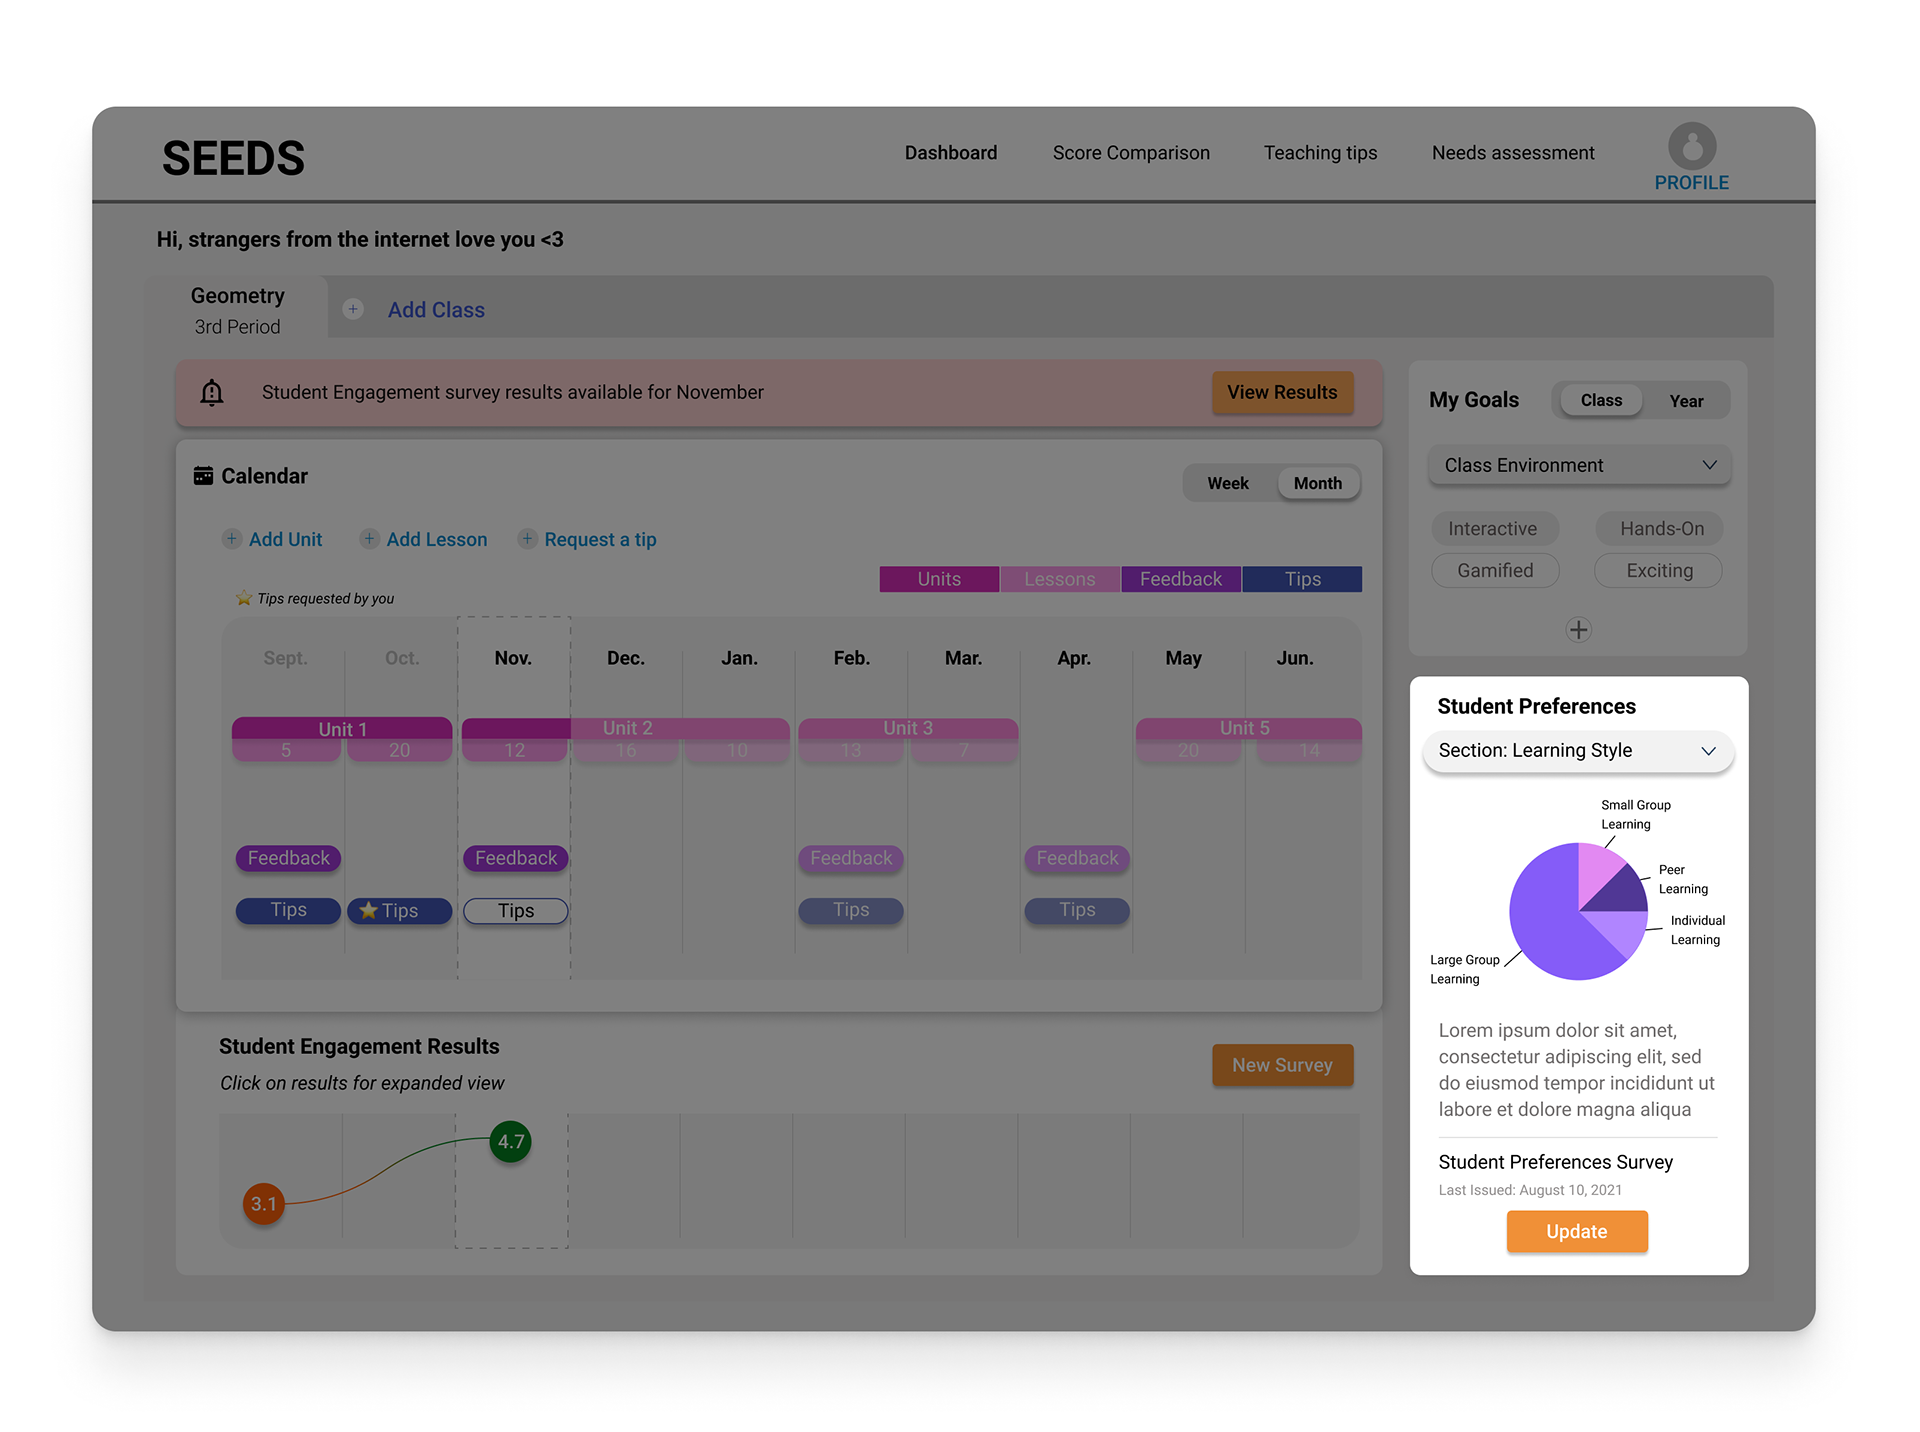Click the Request a tip link
1920x1432 pixels.
[x=600, y=539]
